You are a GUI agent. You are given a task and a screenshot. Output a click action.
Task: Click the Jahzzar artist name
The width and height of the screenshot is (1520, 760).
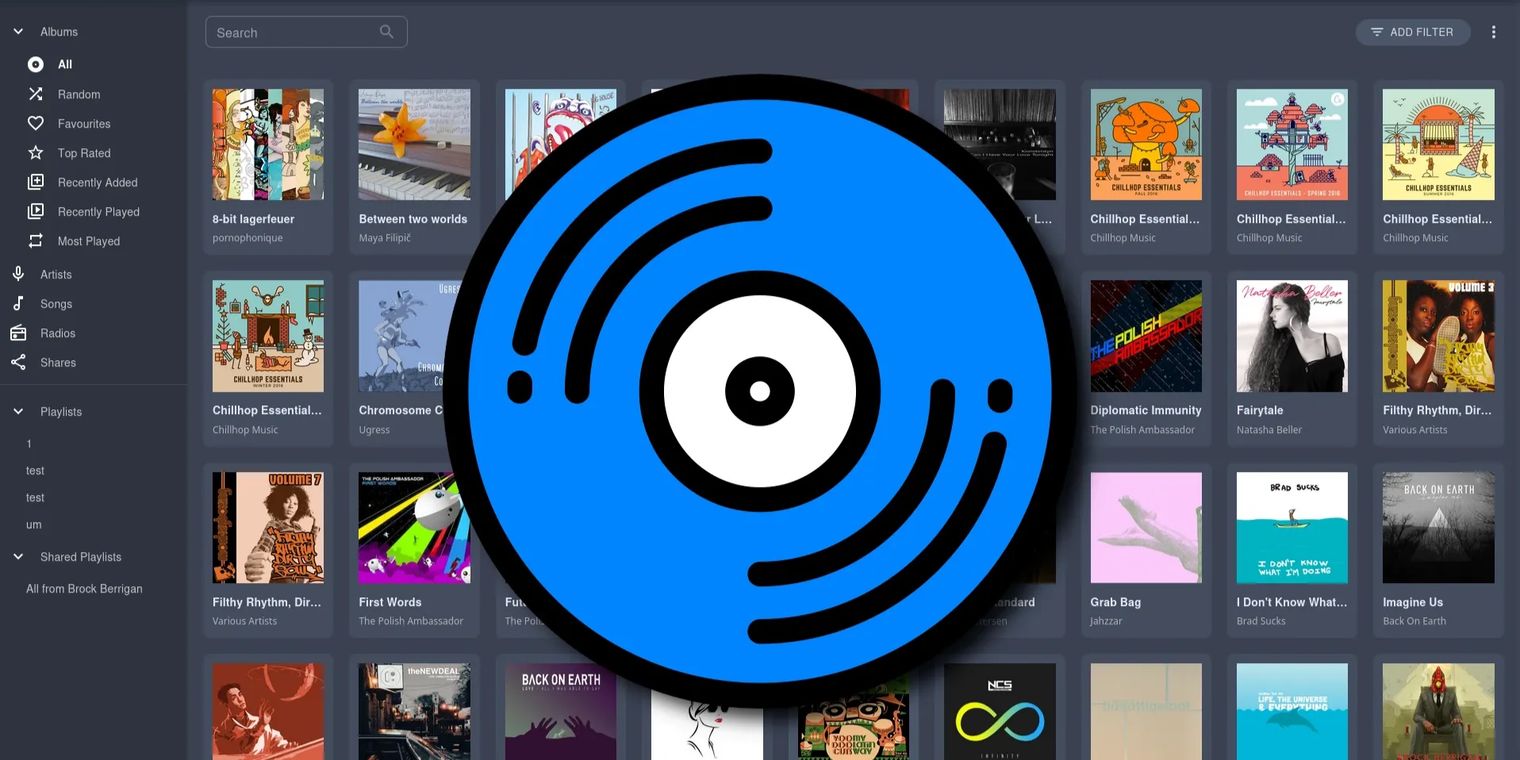pos(1106,621)
